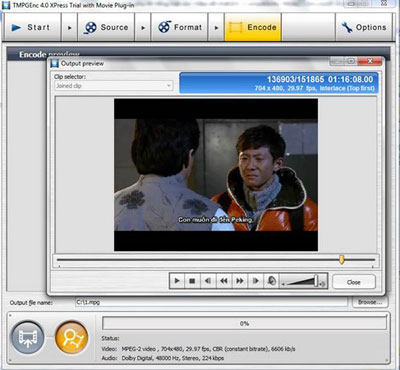The image size is (400, 370).
Task: Open the Clip selector dropdown
Action: tap(113, 86)
